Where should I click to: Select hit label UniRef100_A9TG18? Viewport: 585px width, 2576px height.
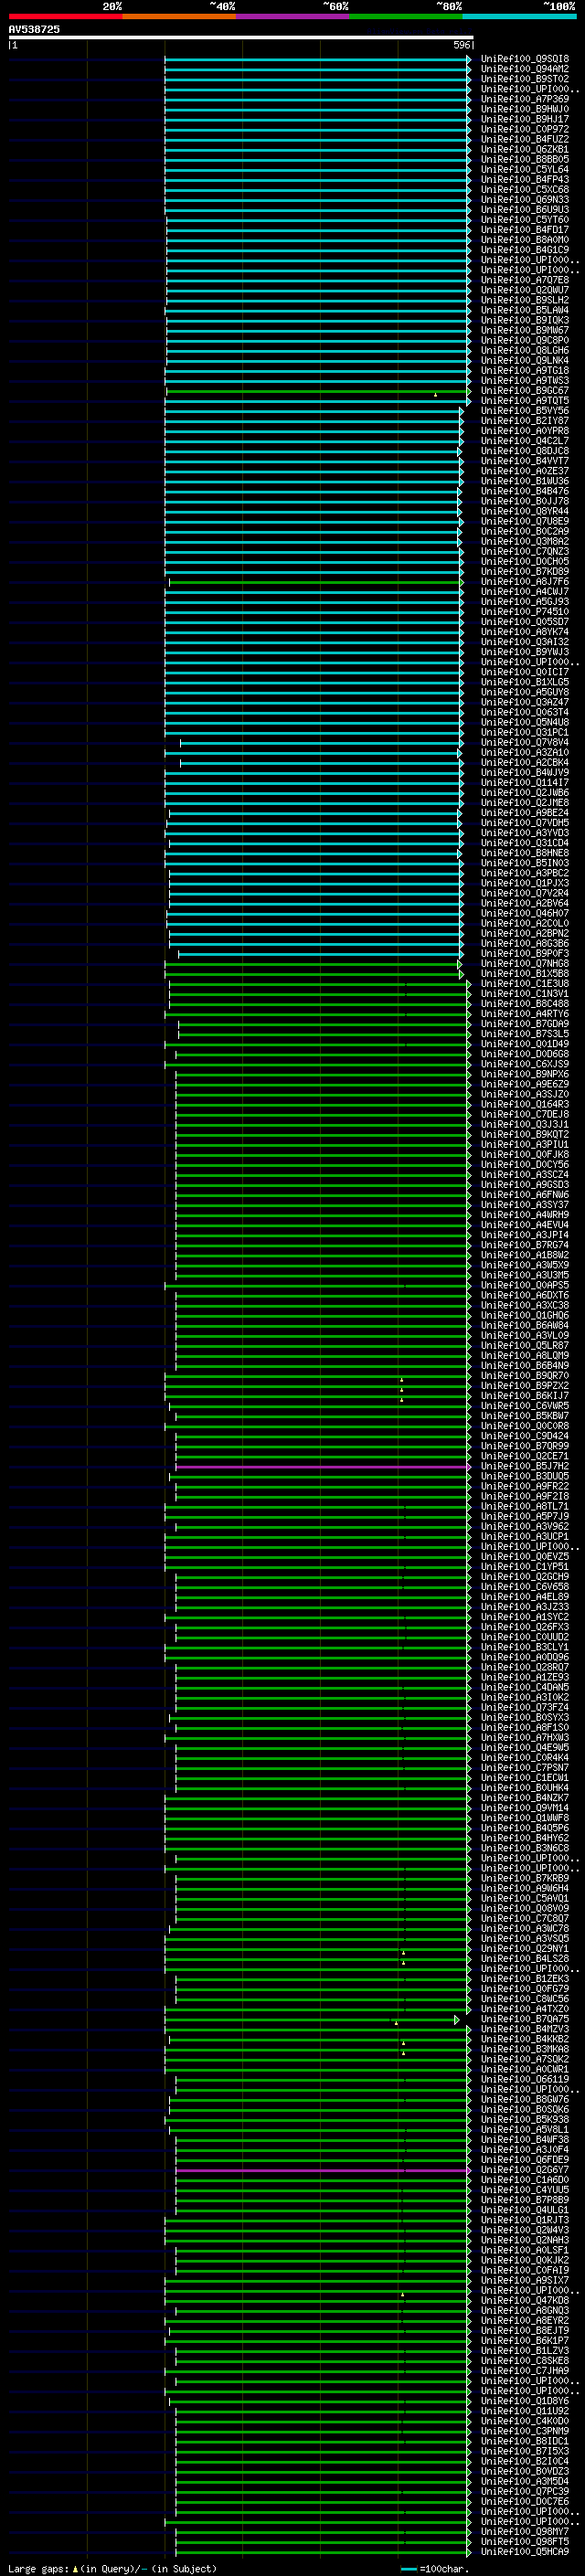[x=525, y=370]
